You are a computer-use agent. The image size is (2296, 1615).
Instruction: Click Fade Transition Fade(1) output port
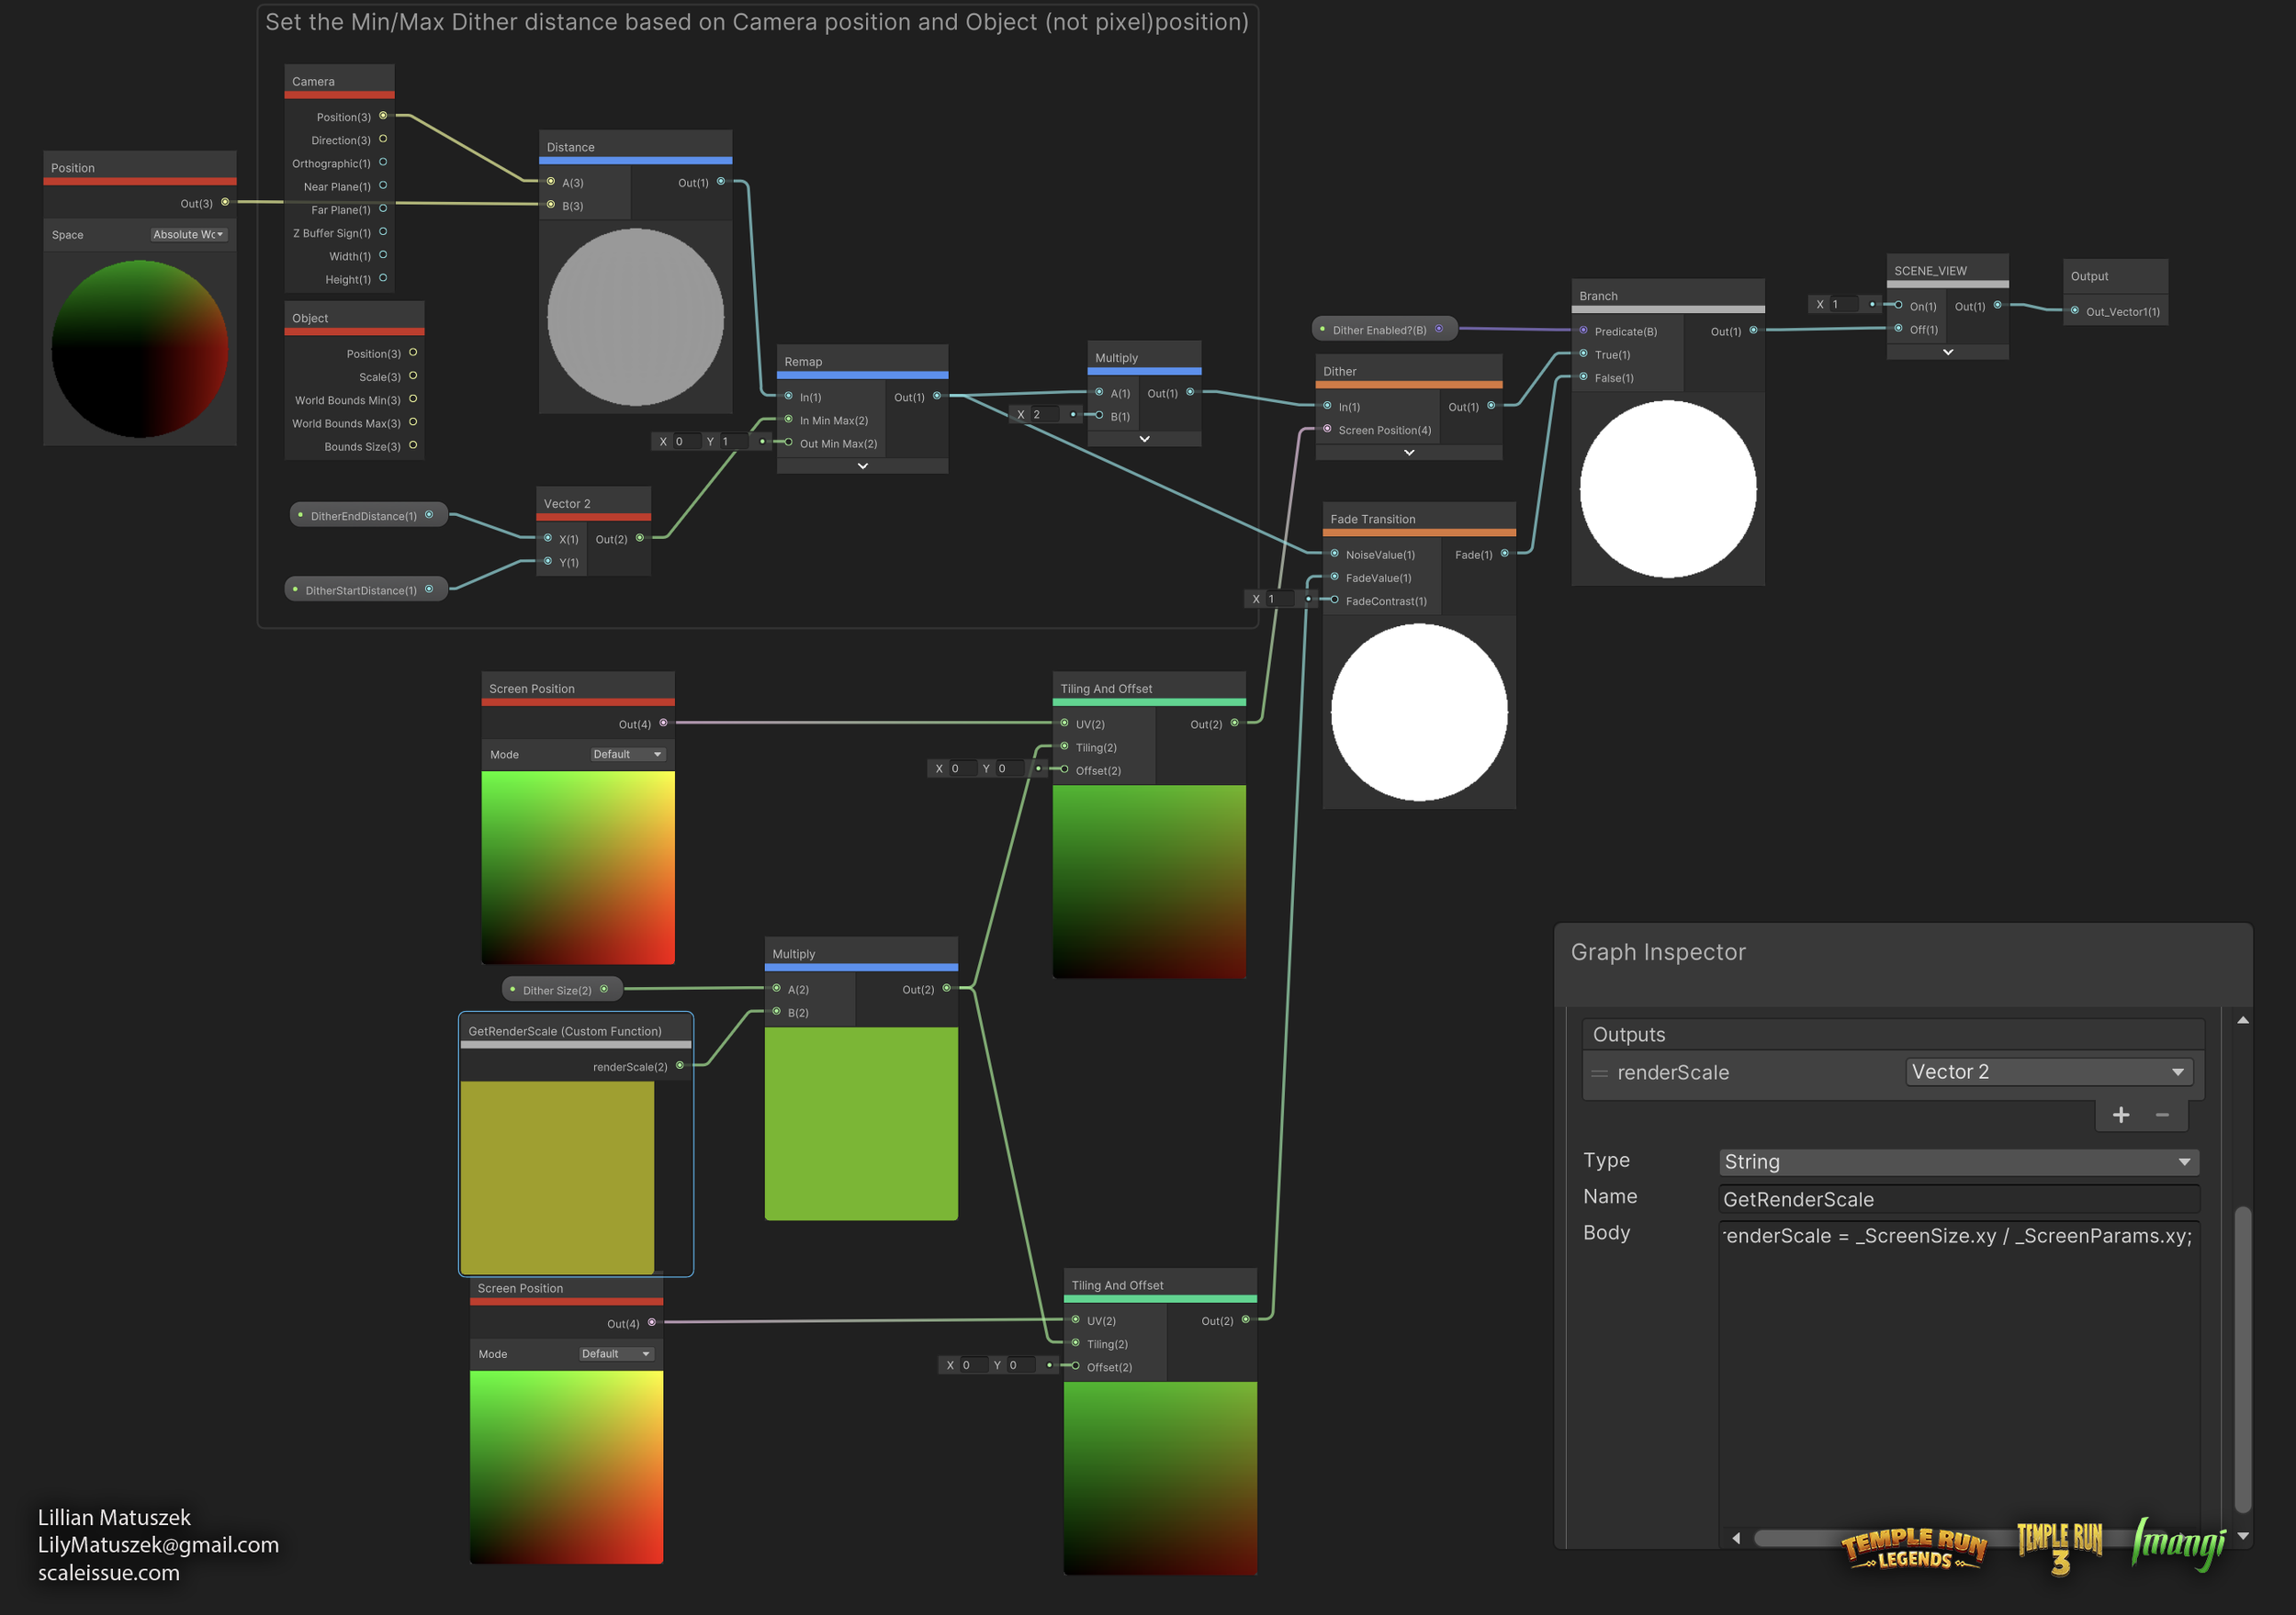coord(1504,554)
